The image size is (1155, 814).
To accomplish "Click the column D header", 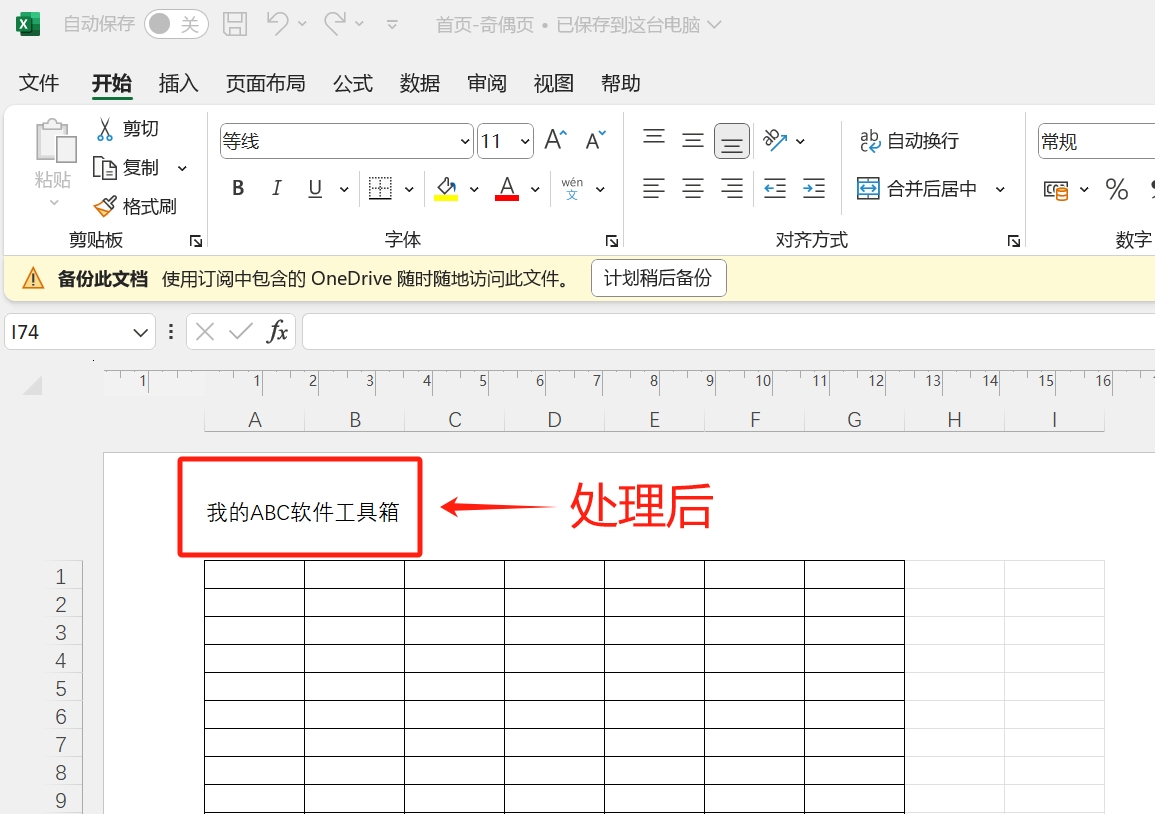I will coord(554,420).
